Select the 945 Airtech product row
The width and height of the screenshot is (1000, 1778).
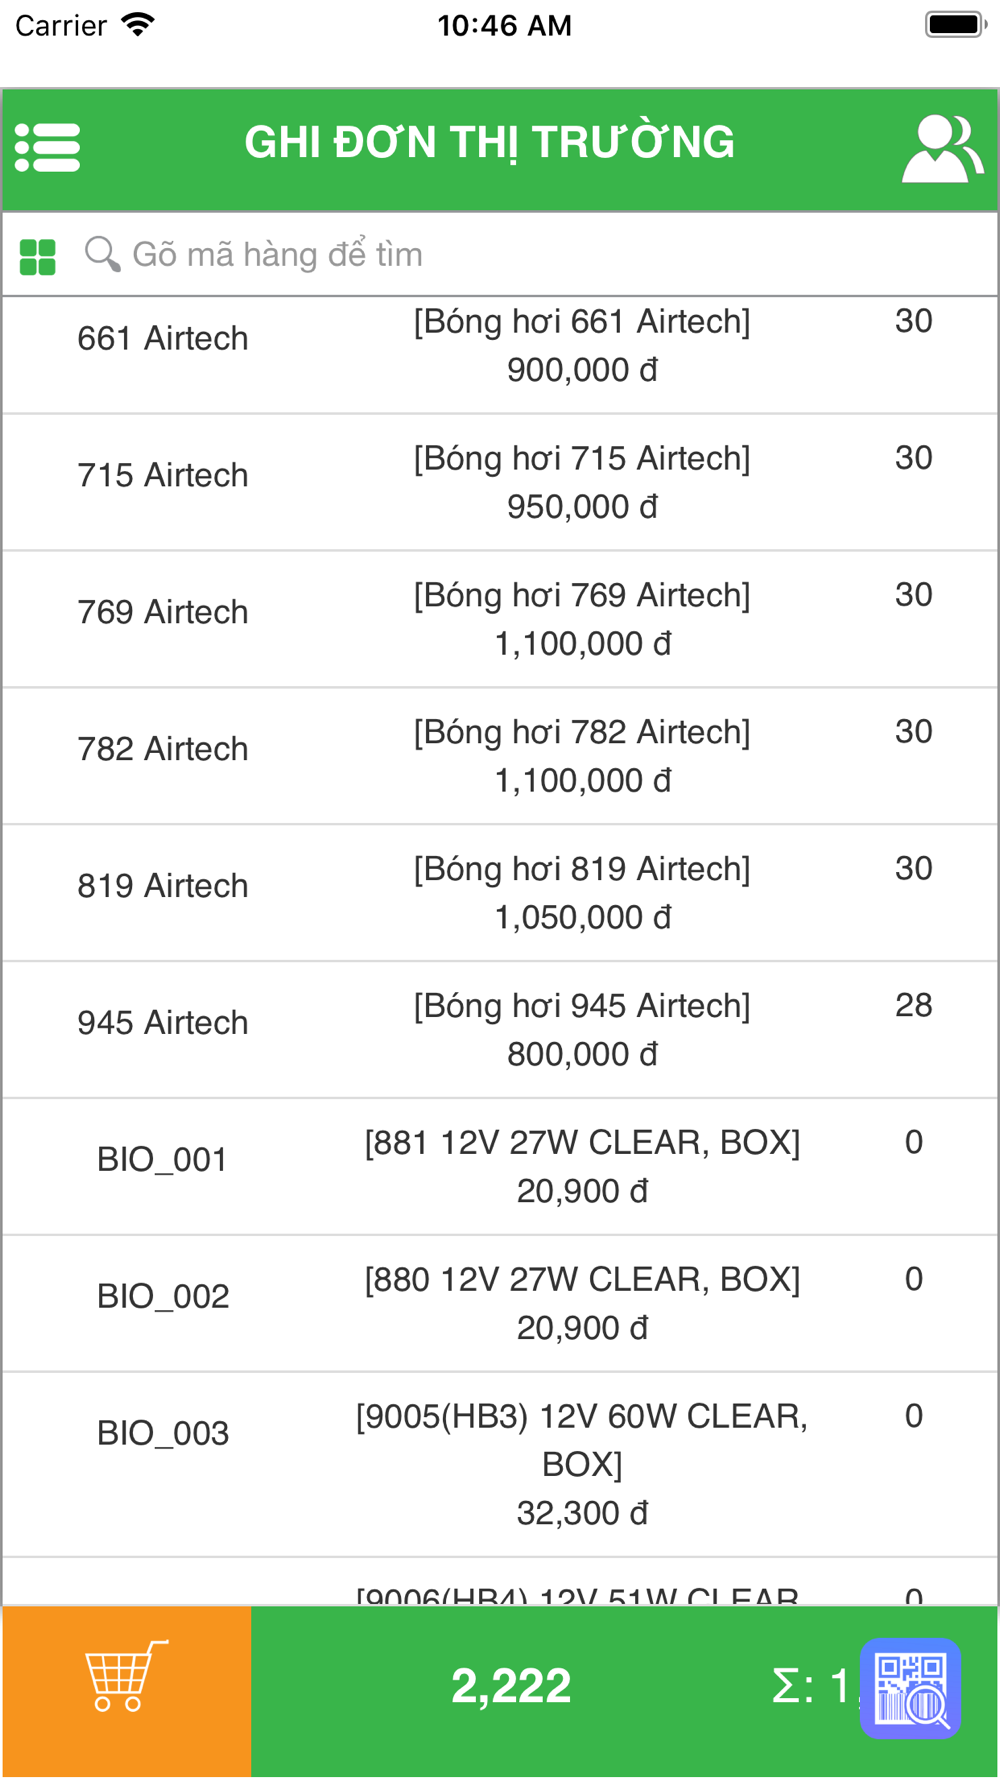click(500, 1030)
